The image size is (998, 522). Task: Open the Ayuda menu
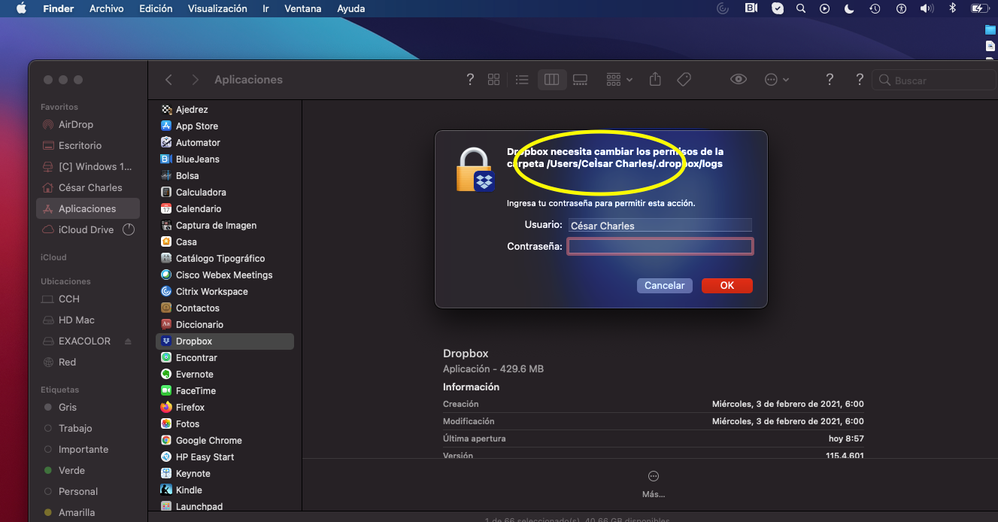[351, 8]
